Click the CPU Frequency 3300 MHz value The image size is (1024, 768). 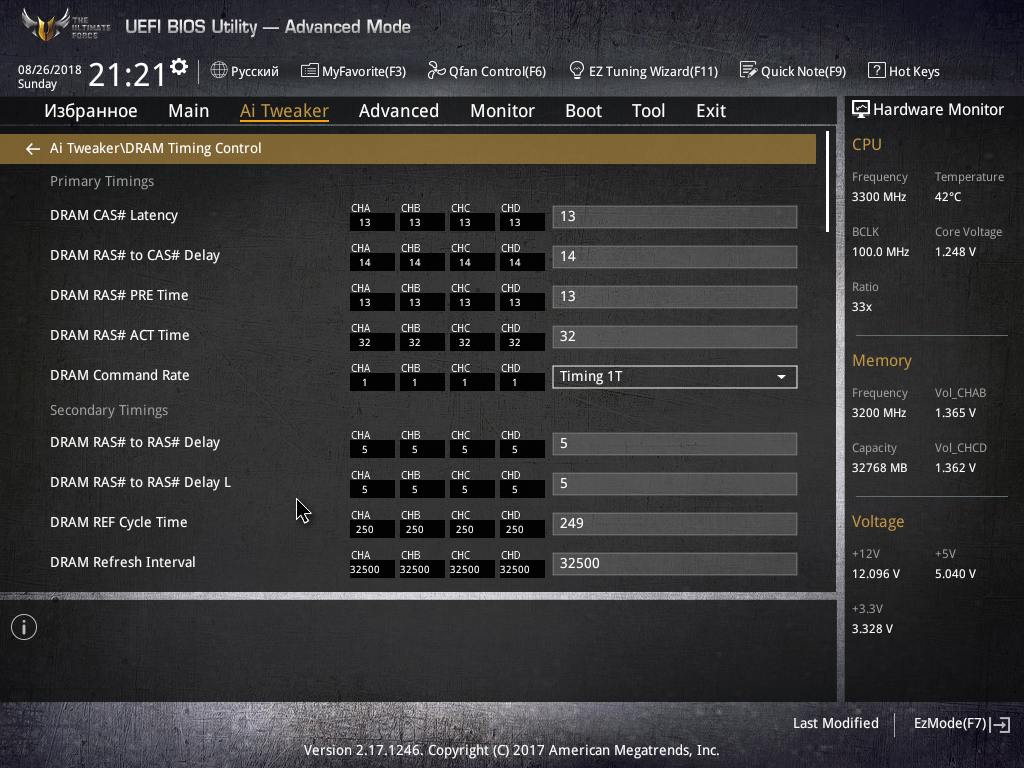pyautogui.click(x=878, y=197)
